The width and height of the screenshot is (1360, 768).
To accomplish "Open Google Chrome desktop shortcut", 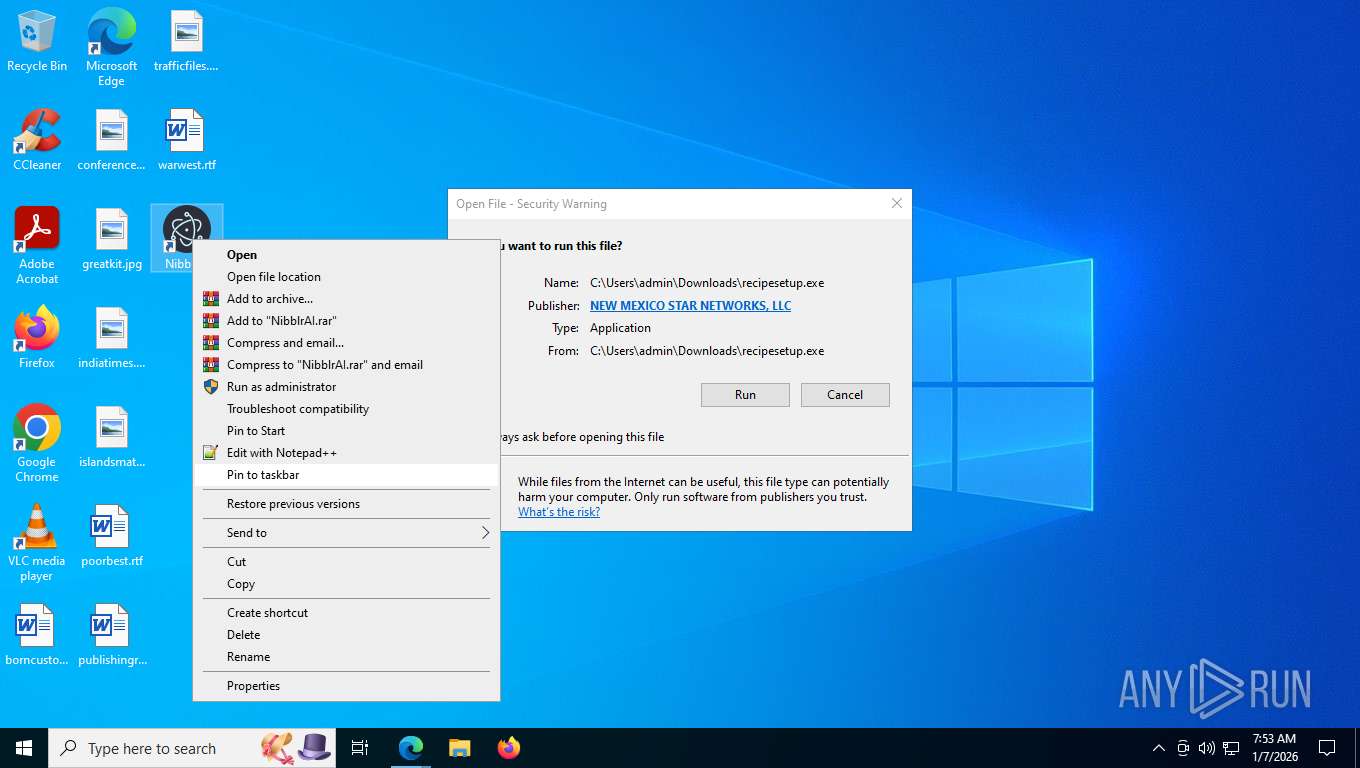I will click(x=37, y=444).
